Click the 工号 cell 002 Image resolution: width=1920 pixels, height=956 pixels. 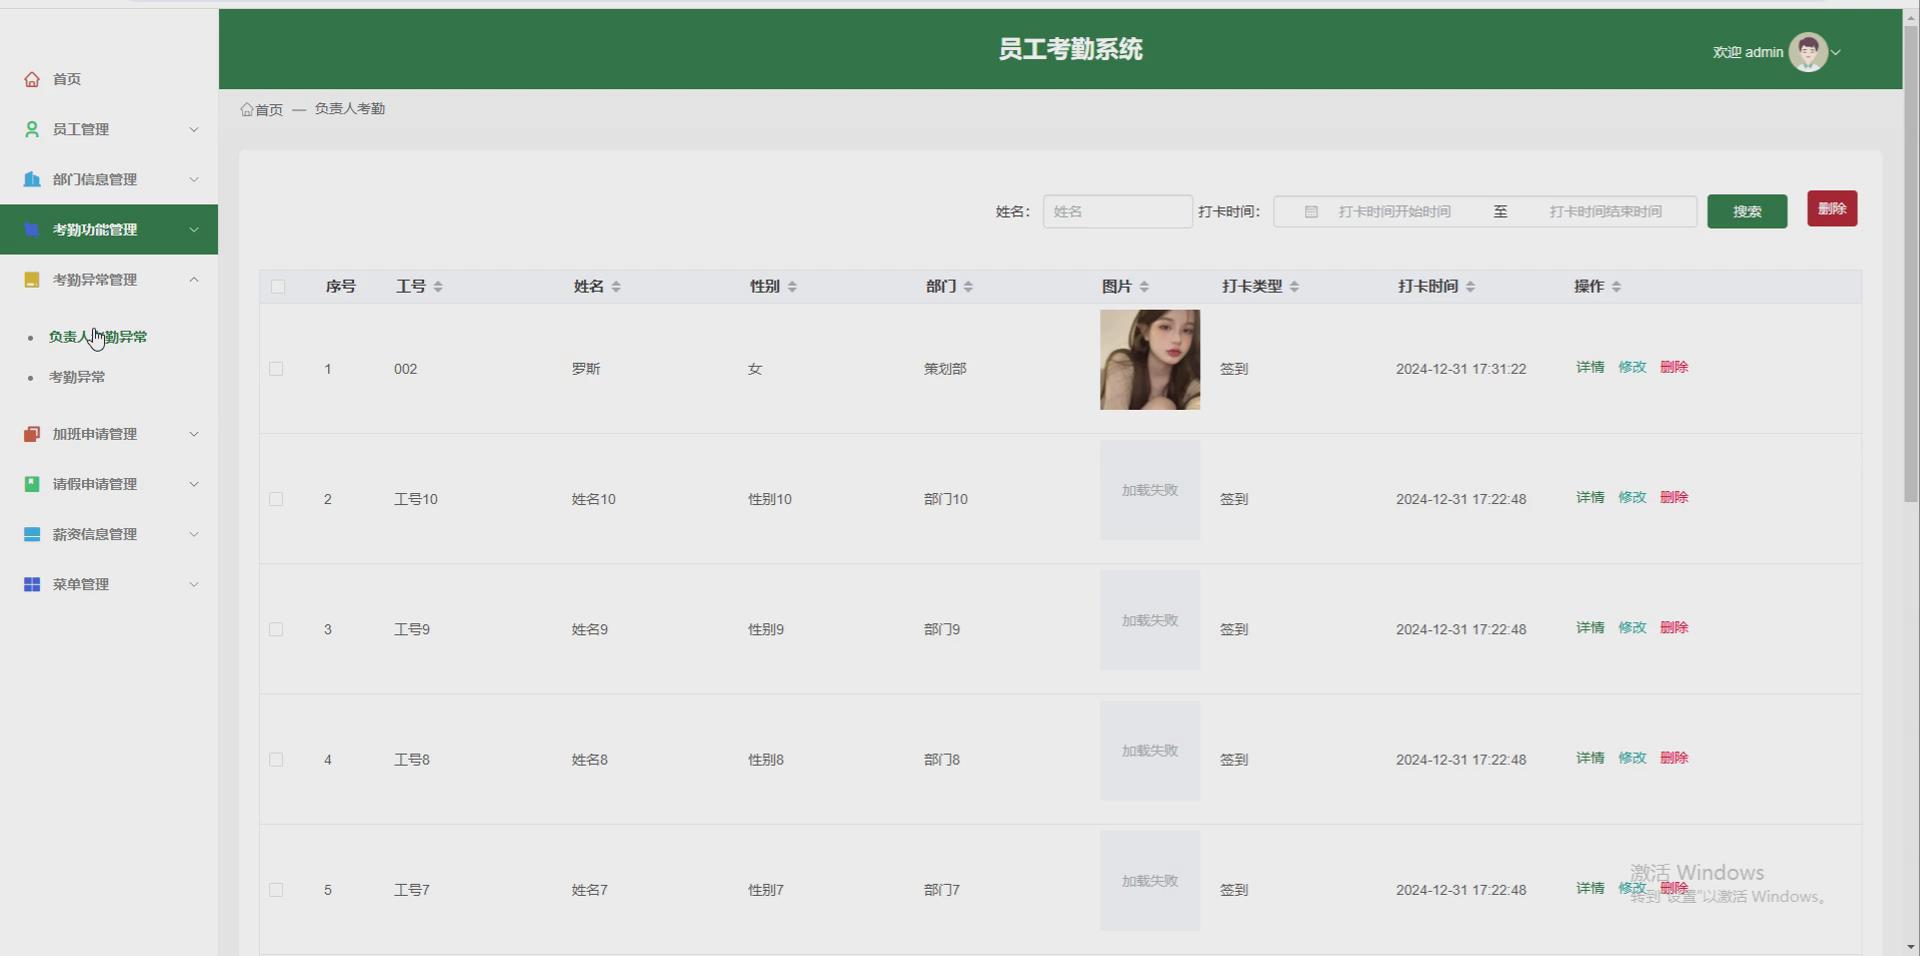tap(405, 369)
